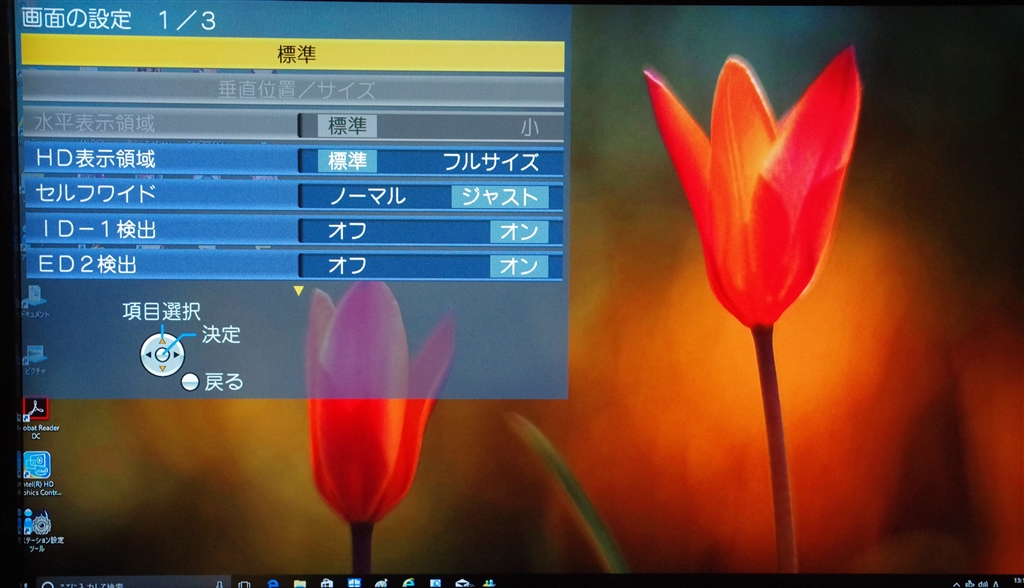This screenshot has height=588, width=1024.
Task: Set セルフワイド to ジャスト
Action: pyautogui.click(x=500, y=197)
